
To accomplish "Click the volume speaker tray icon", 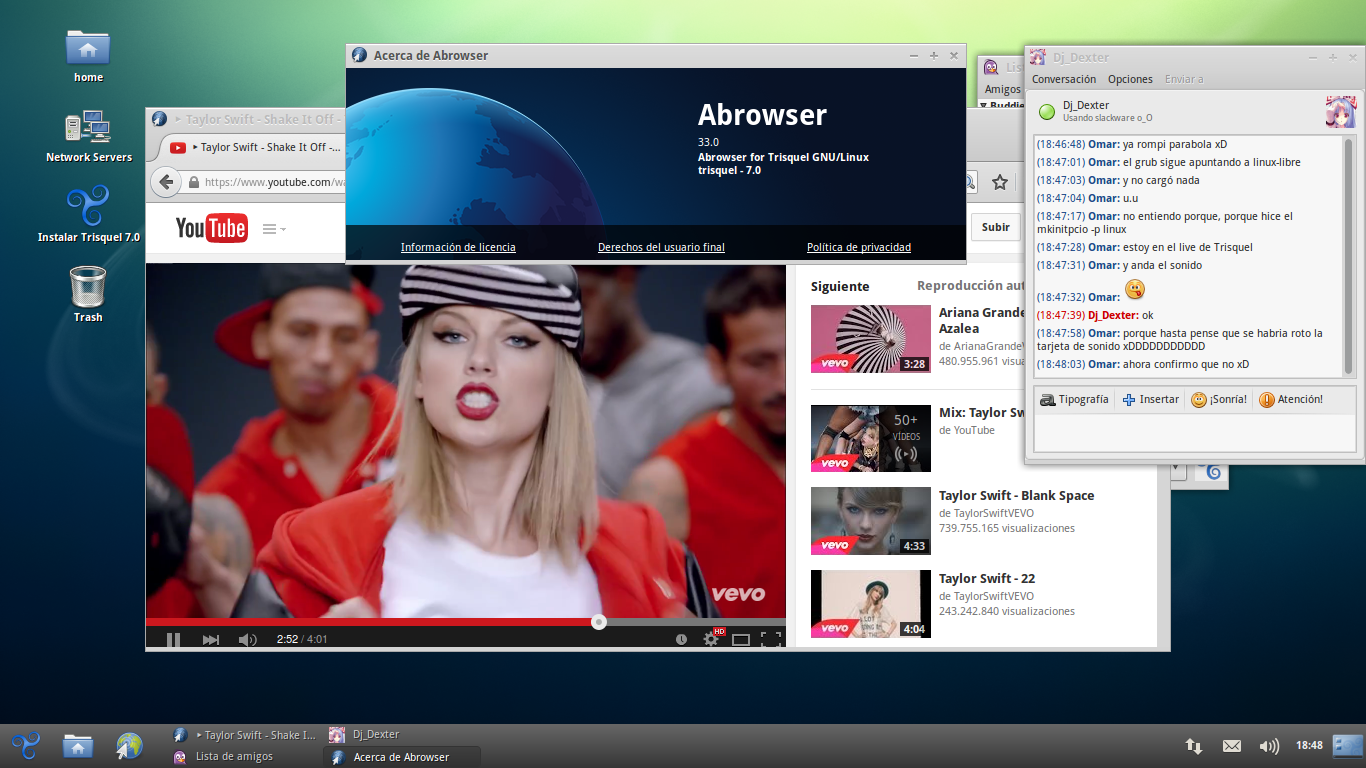I will [x=1269, y=746].
